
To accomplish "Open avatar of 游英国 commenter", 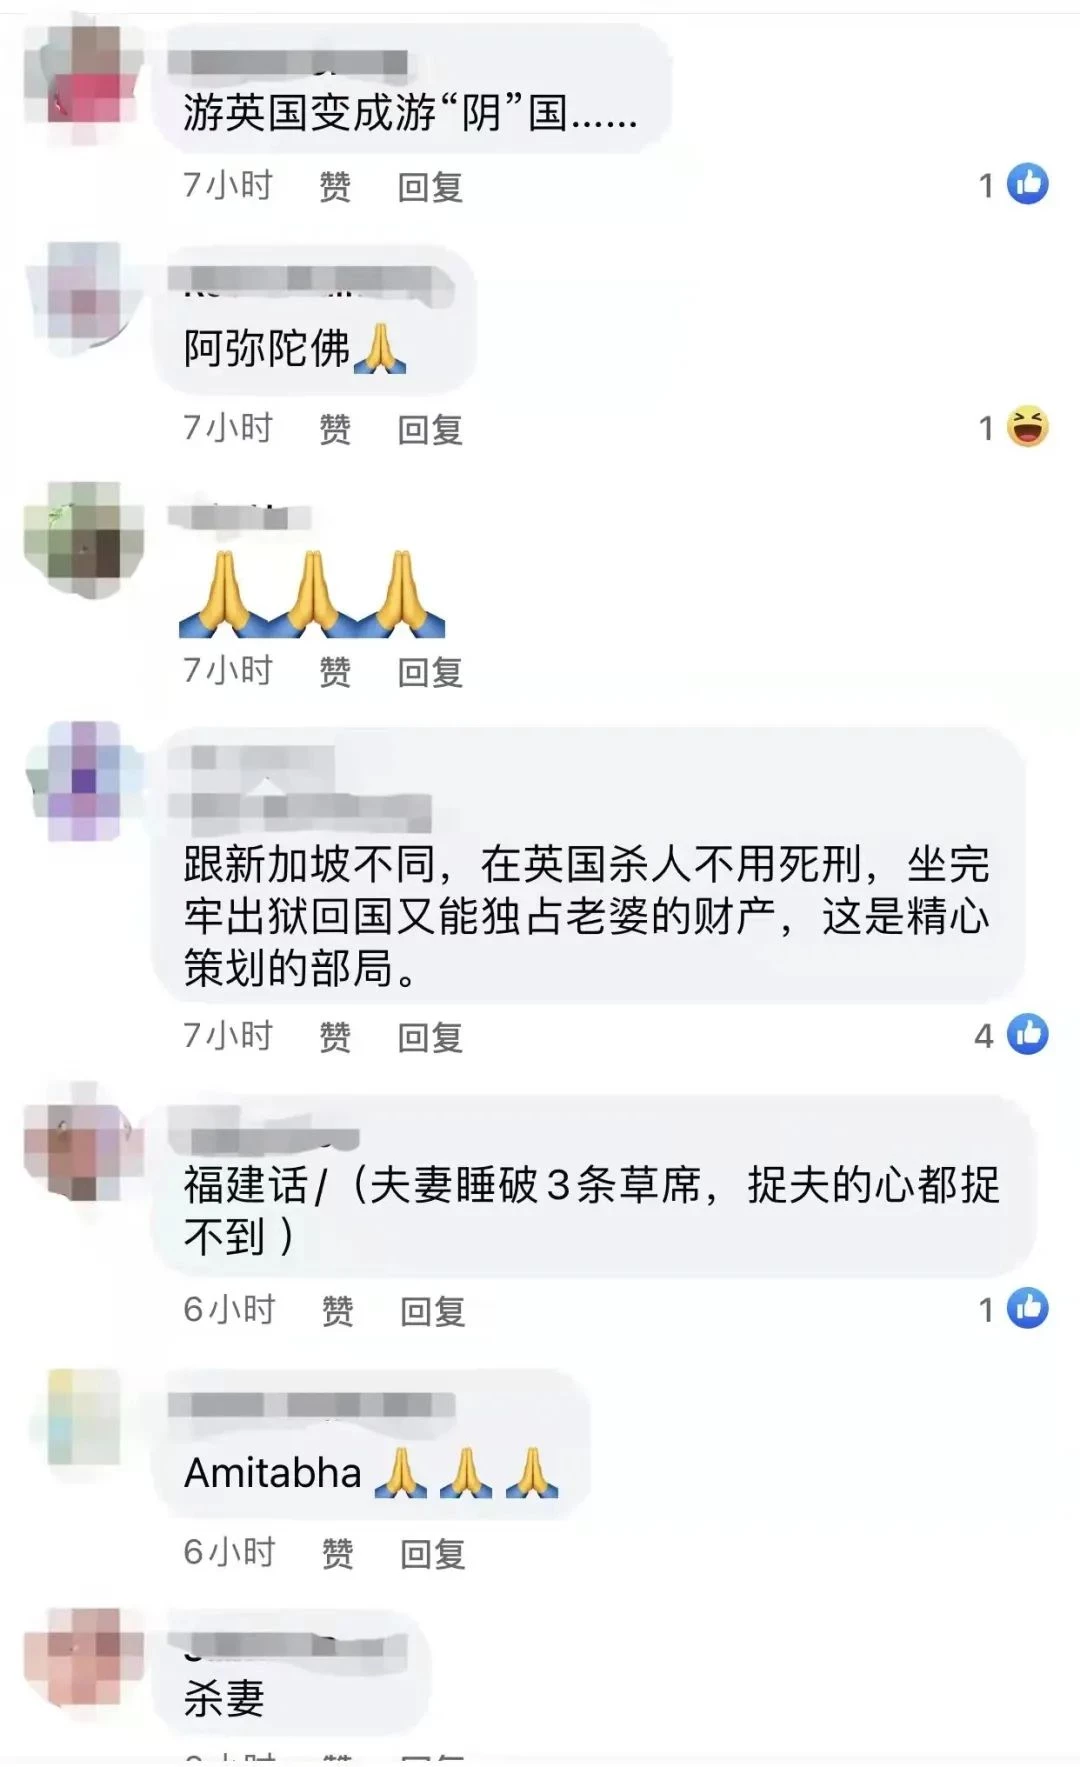I will [84, 86].
